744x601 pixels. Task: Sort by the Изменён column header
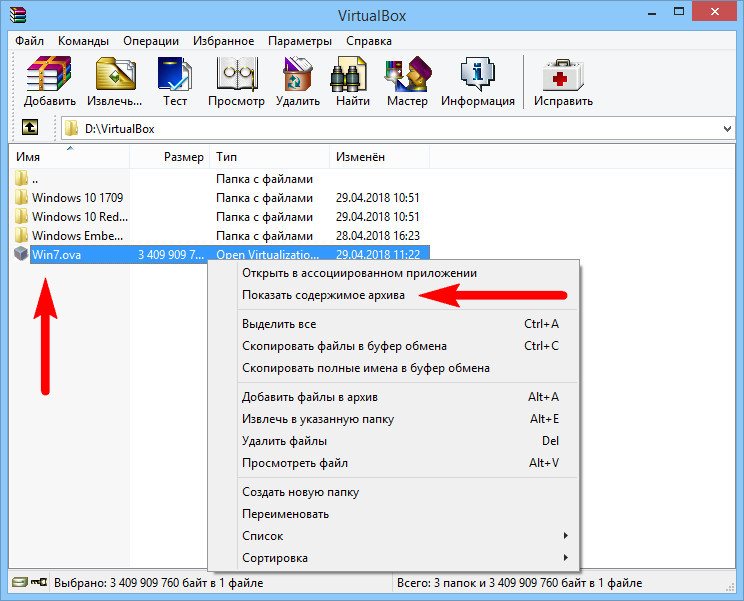coord(380,157)
